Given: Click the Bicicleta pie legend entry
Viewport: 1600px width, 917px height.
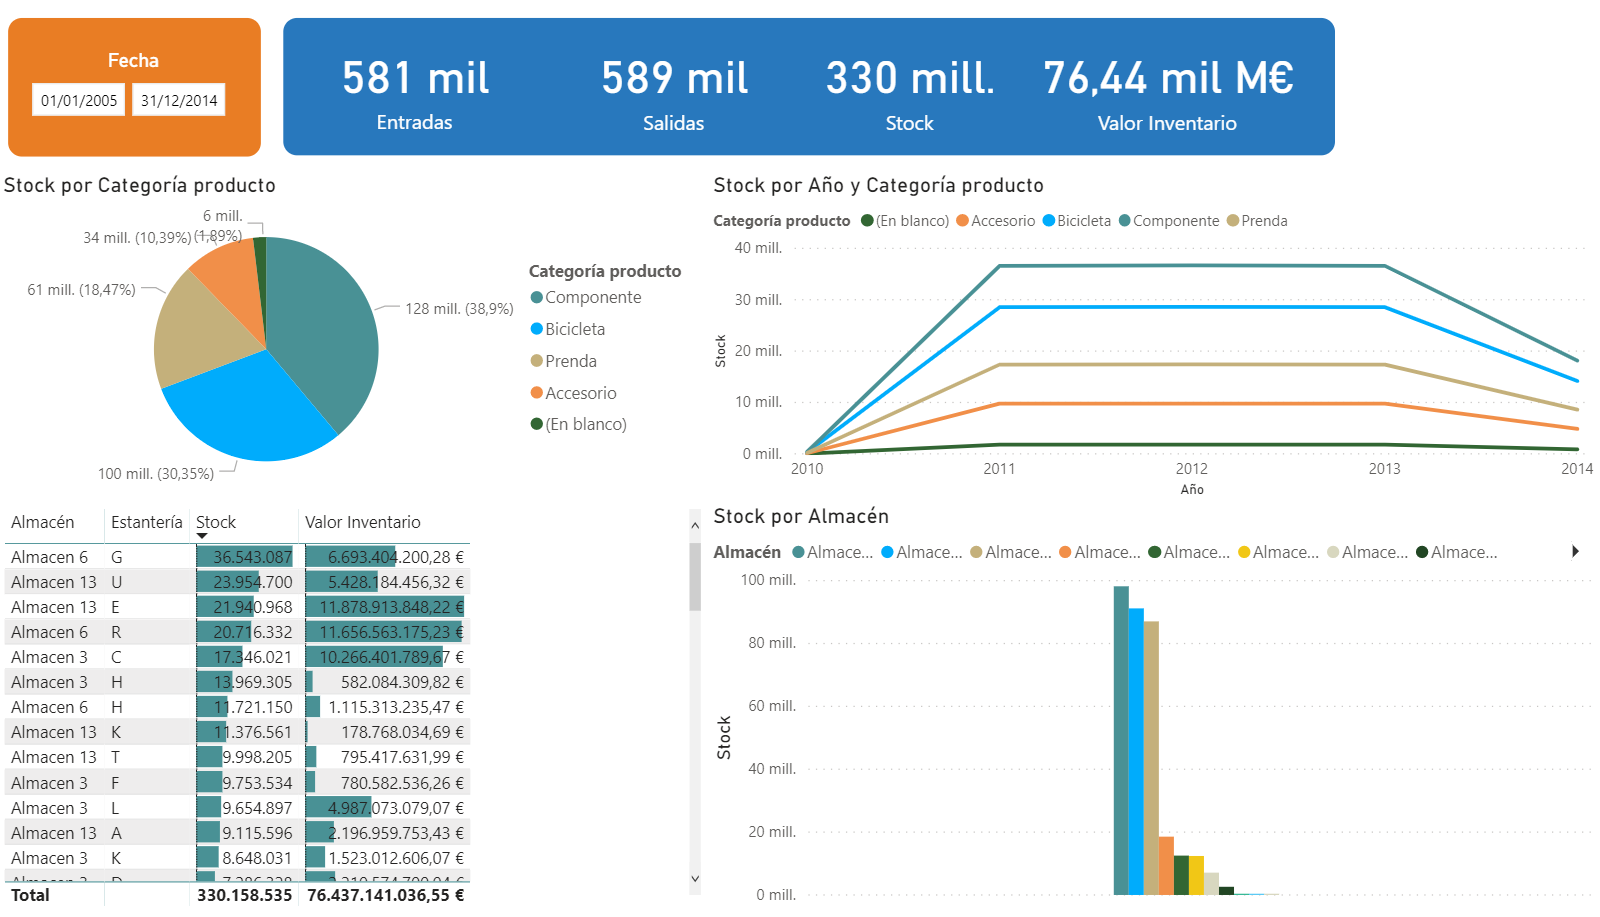Looking at the screenshot, I should point(568,329).
